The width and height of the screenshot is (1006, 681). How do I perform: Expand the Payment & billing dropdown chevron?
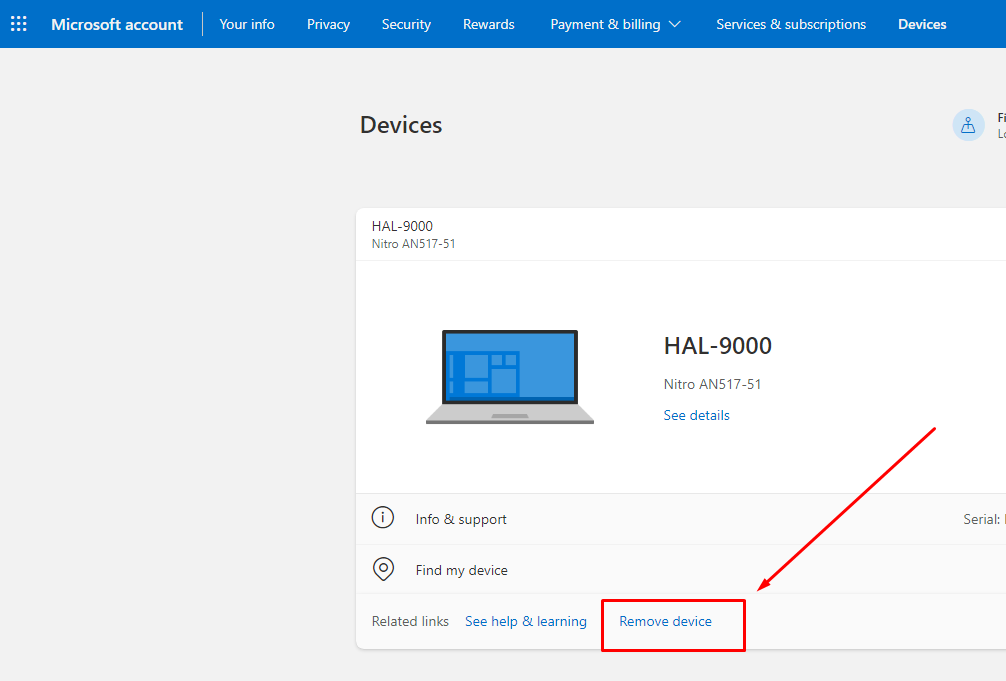tap(674, 24)
